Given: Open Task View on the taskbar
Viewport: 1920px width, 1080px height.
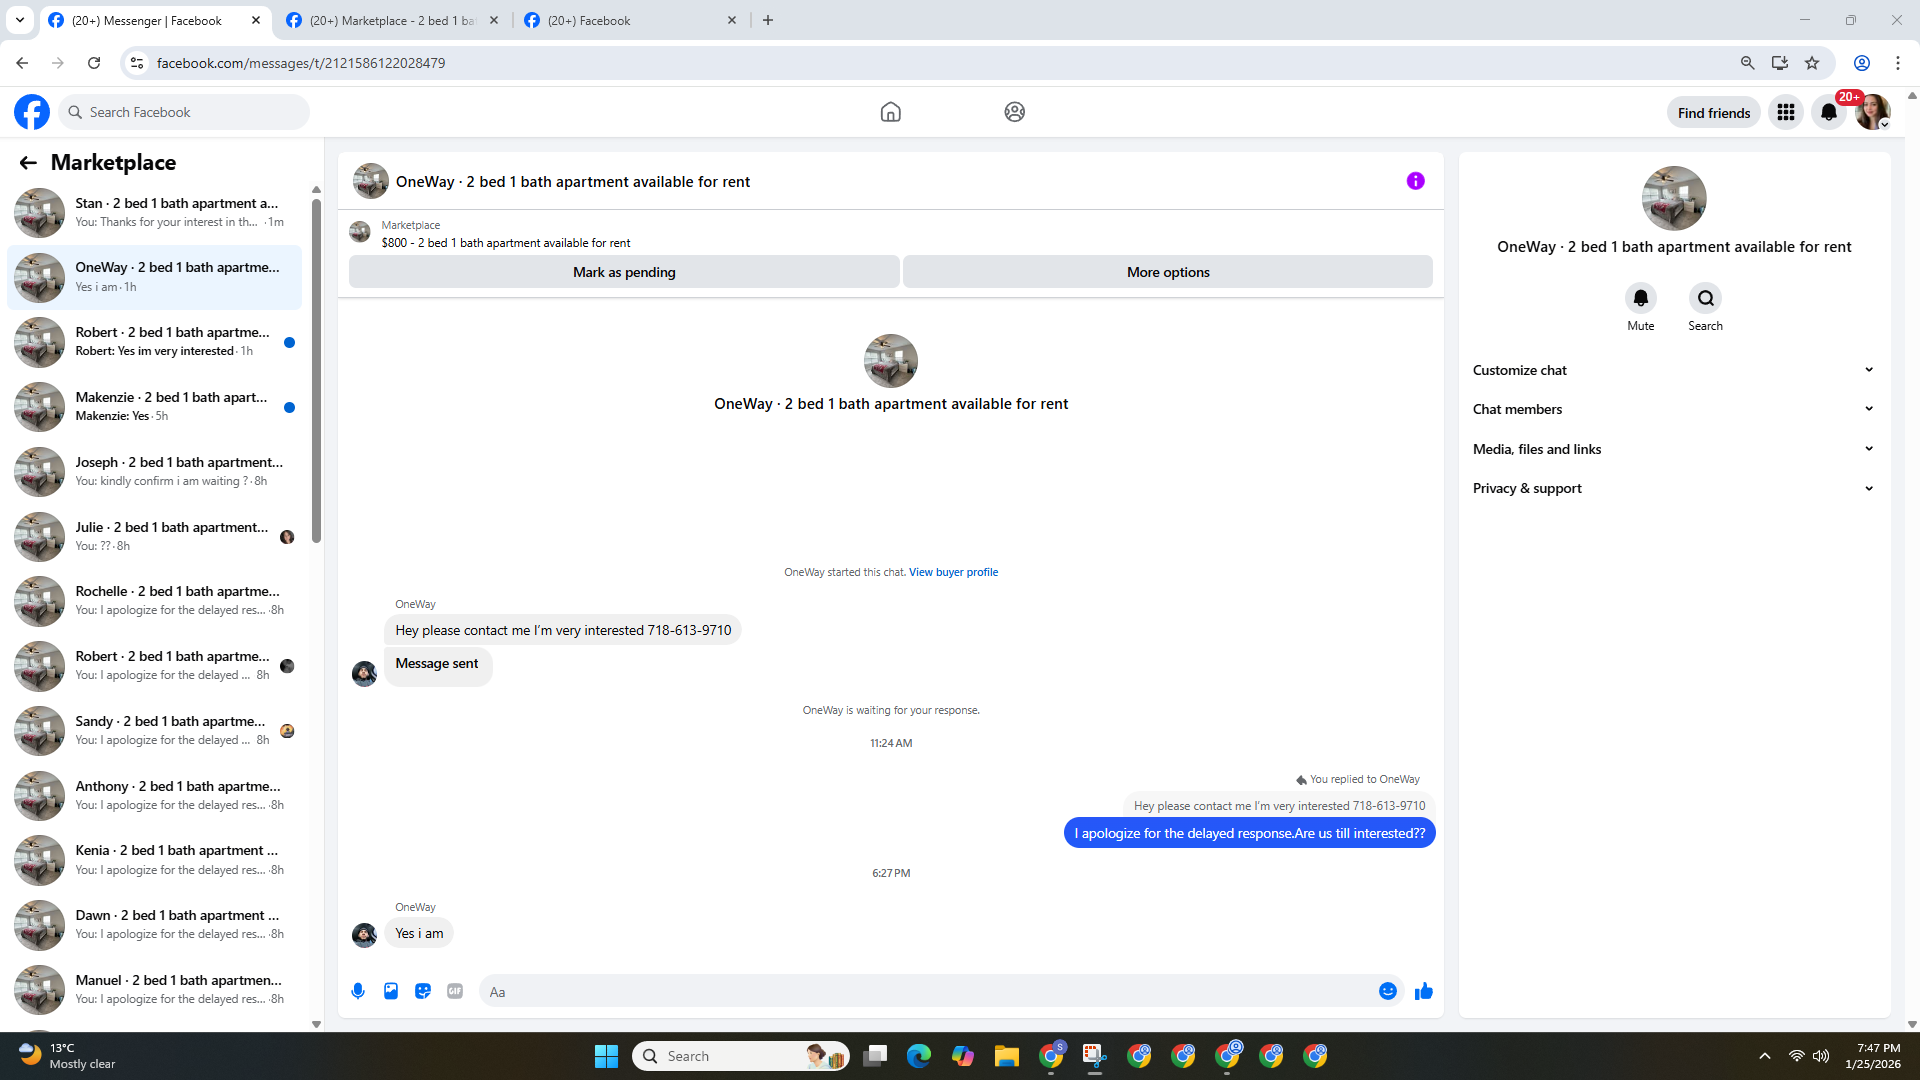Looking at the screenshot, I should pos(875,1056).
